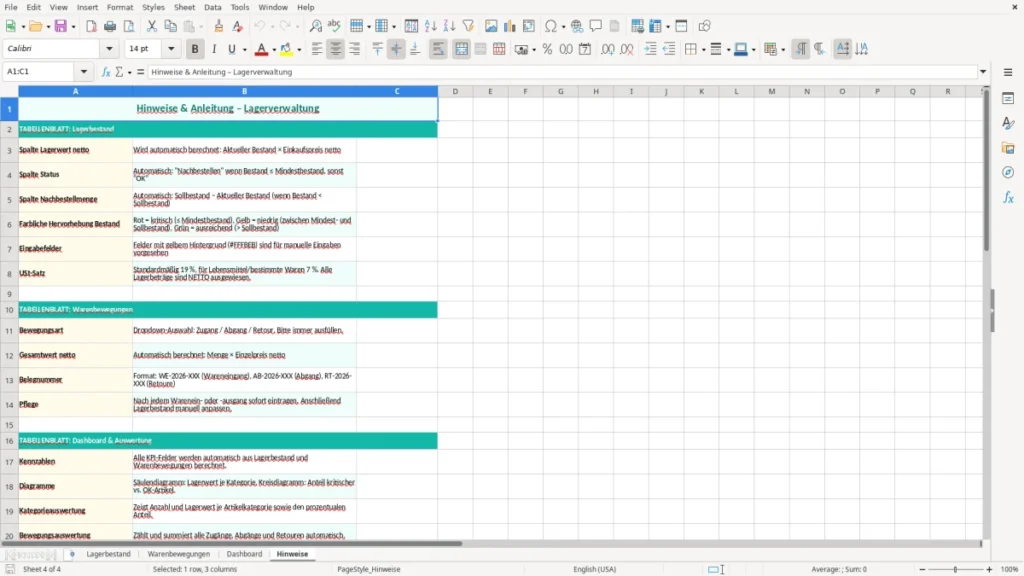The image size is (1024, 576).
Task: Expand the Name Box dropdown
Action: 84,72
